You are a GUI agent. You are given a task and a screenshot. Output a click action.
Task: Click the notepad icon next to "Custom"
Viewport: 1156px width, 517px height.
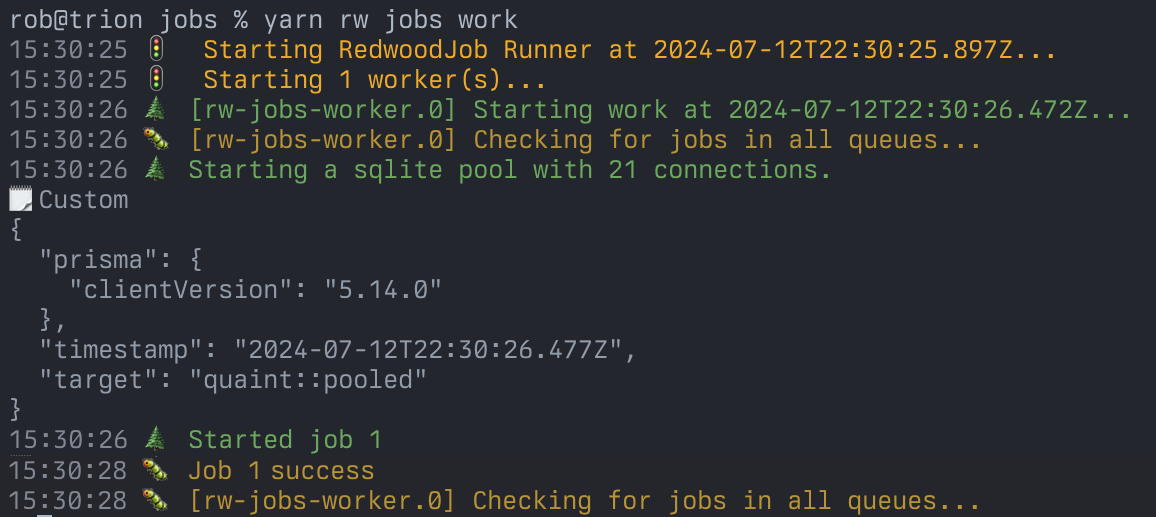pyautogui.click(x=19, y=199)
